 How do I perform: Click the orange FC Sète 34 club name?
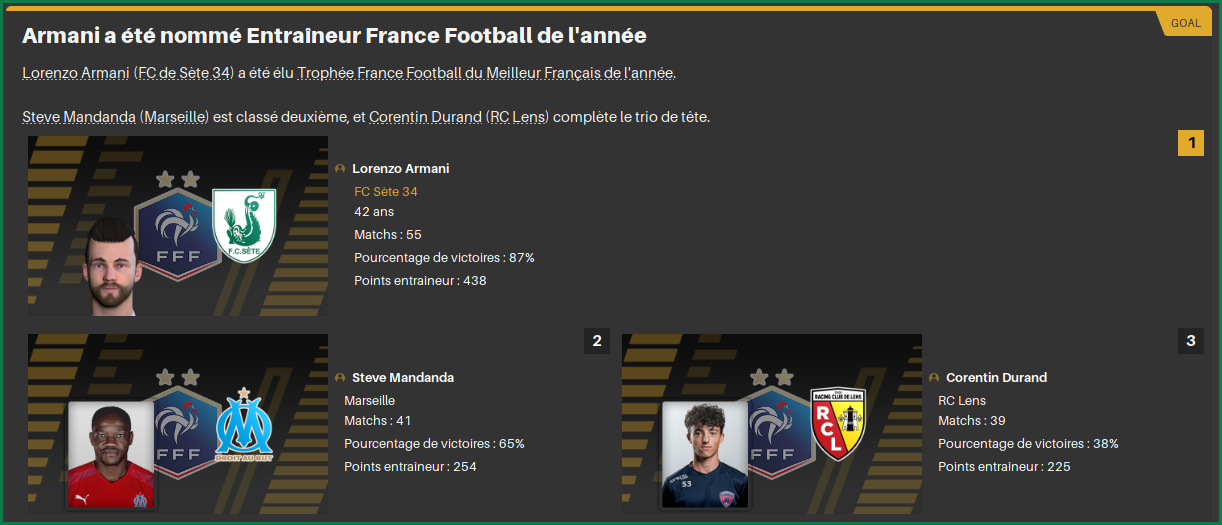[386, 191]
